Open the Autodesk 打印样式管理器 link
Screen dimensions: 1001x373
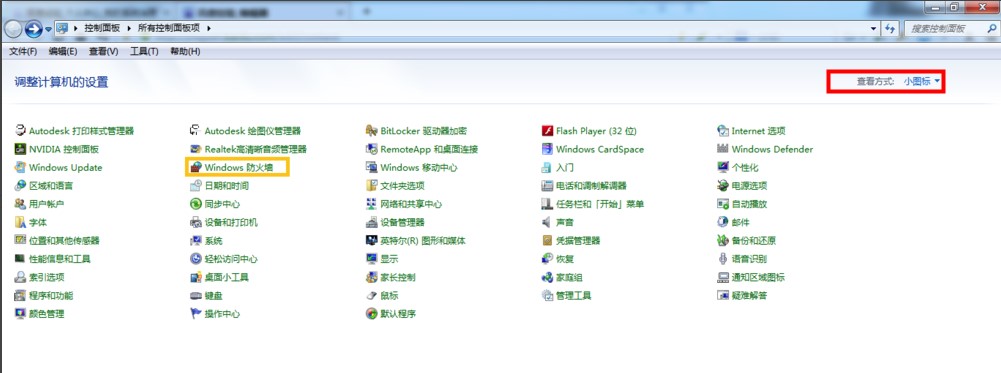tap(82, 131)
